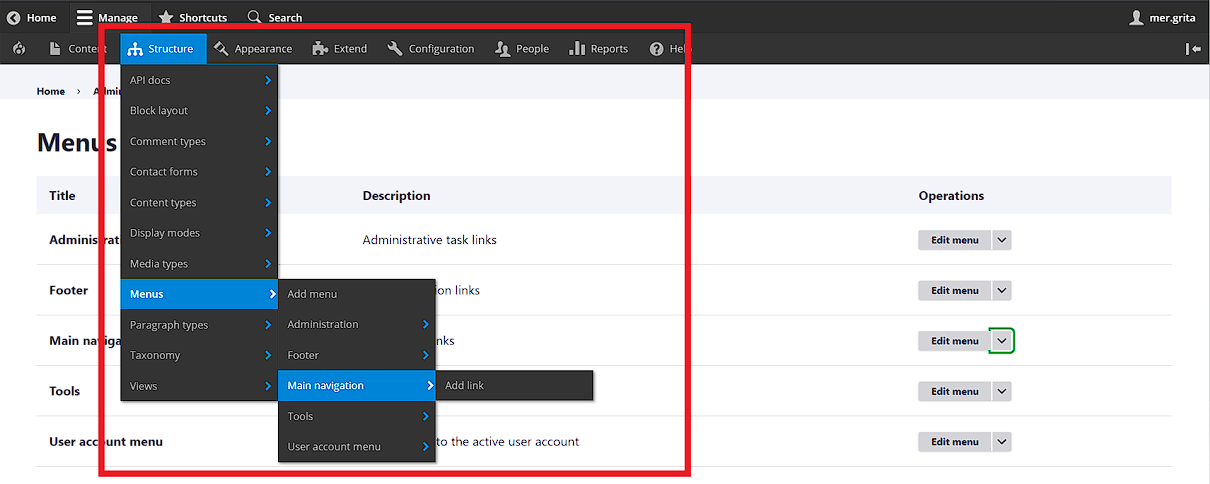Expand dropdown arrow beside Administration's Edit menu

point(1002,240)
